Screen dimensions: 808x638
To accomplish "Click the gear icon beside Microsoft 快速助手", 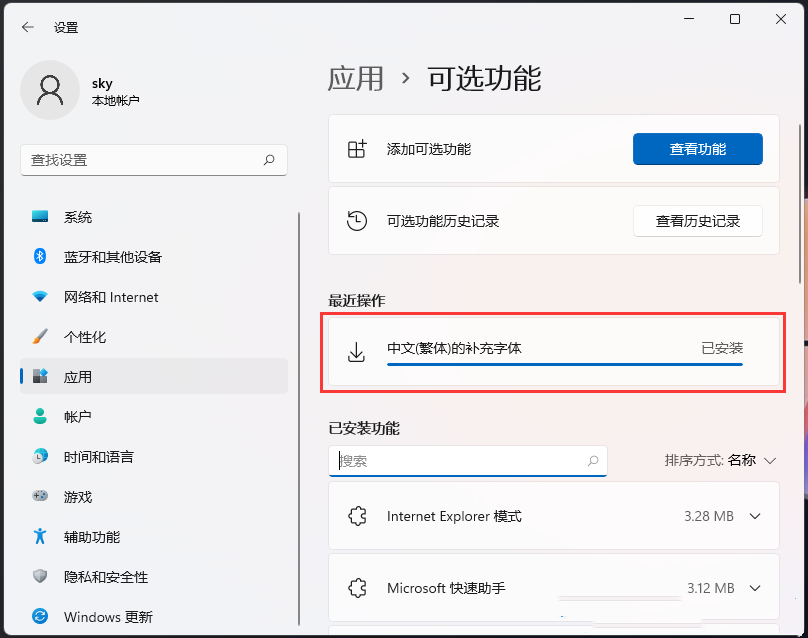I will 357,588.
